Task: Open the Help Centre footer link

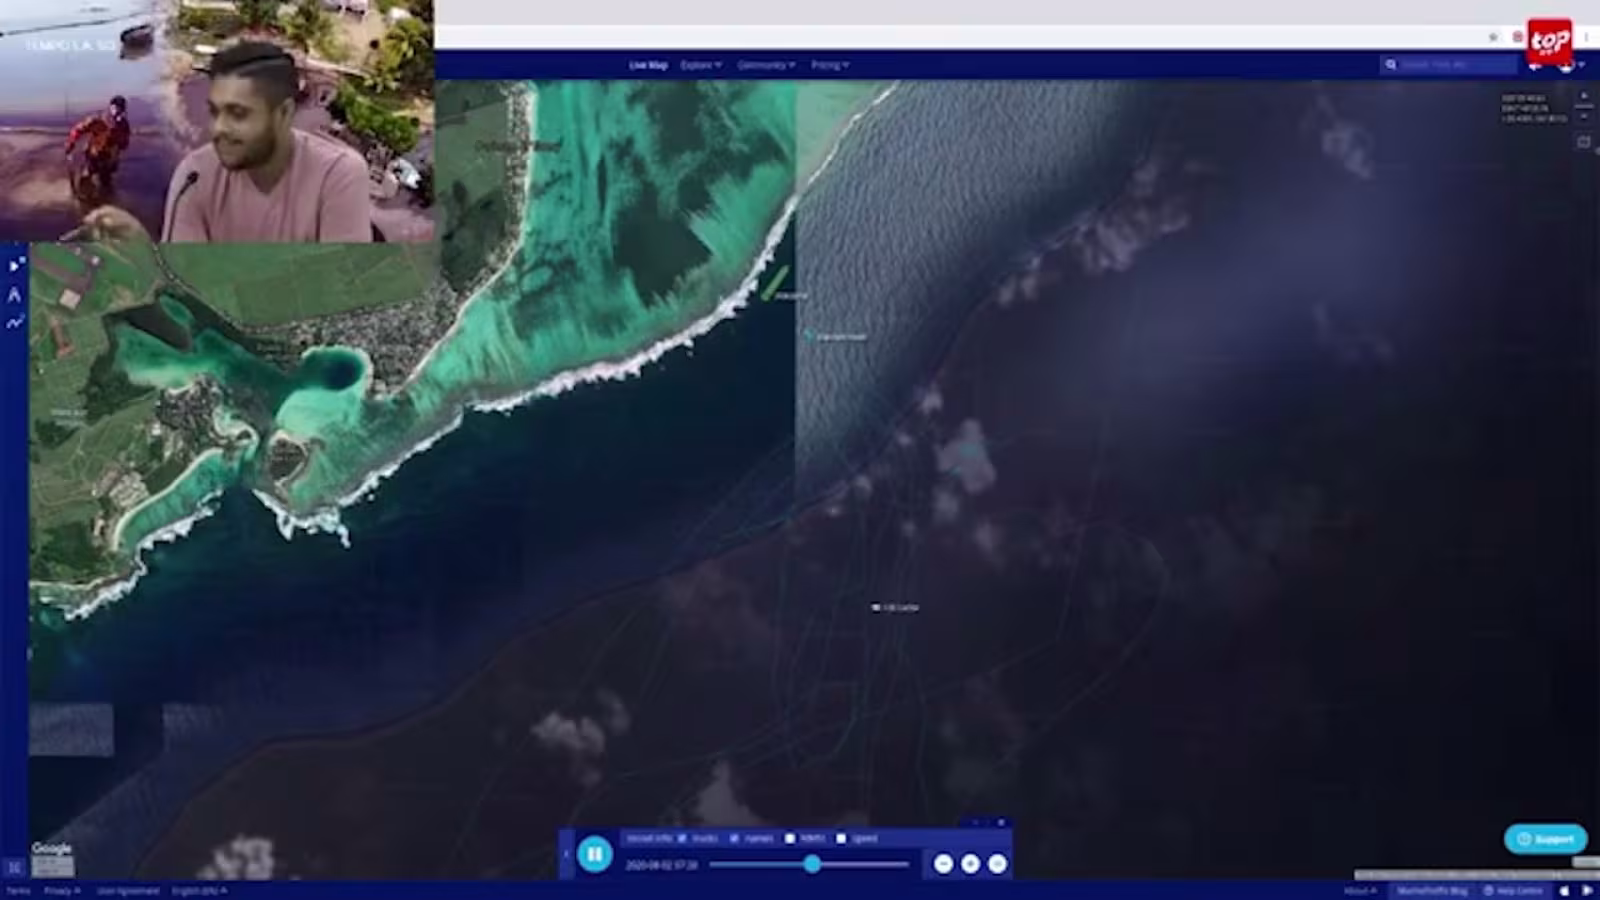Action: pyautogui.click(x=1515, y=890)
